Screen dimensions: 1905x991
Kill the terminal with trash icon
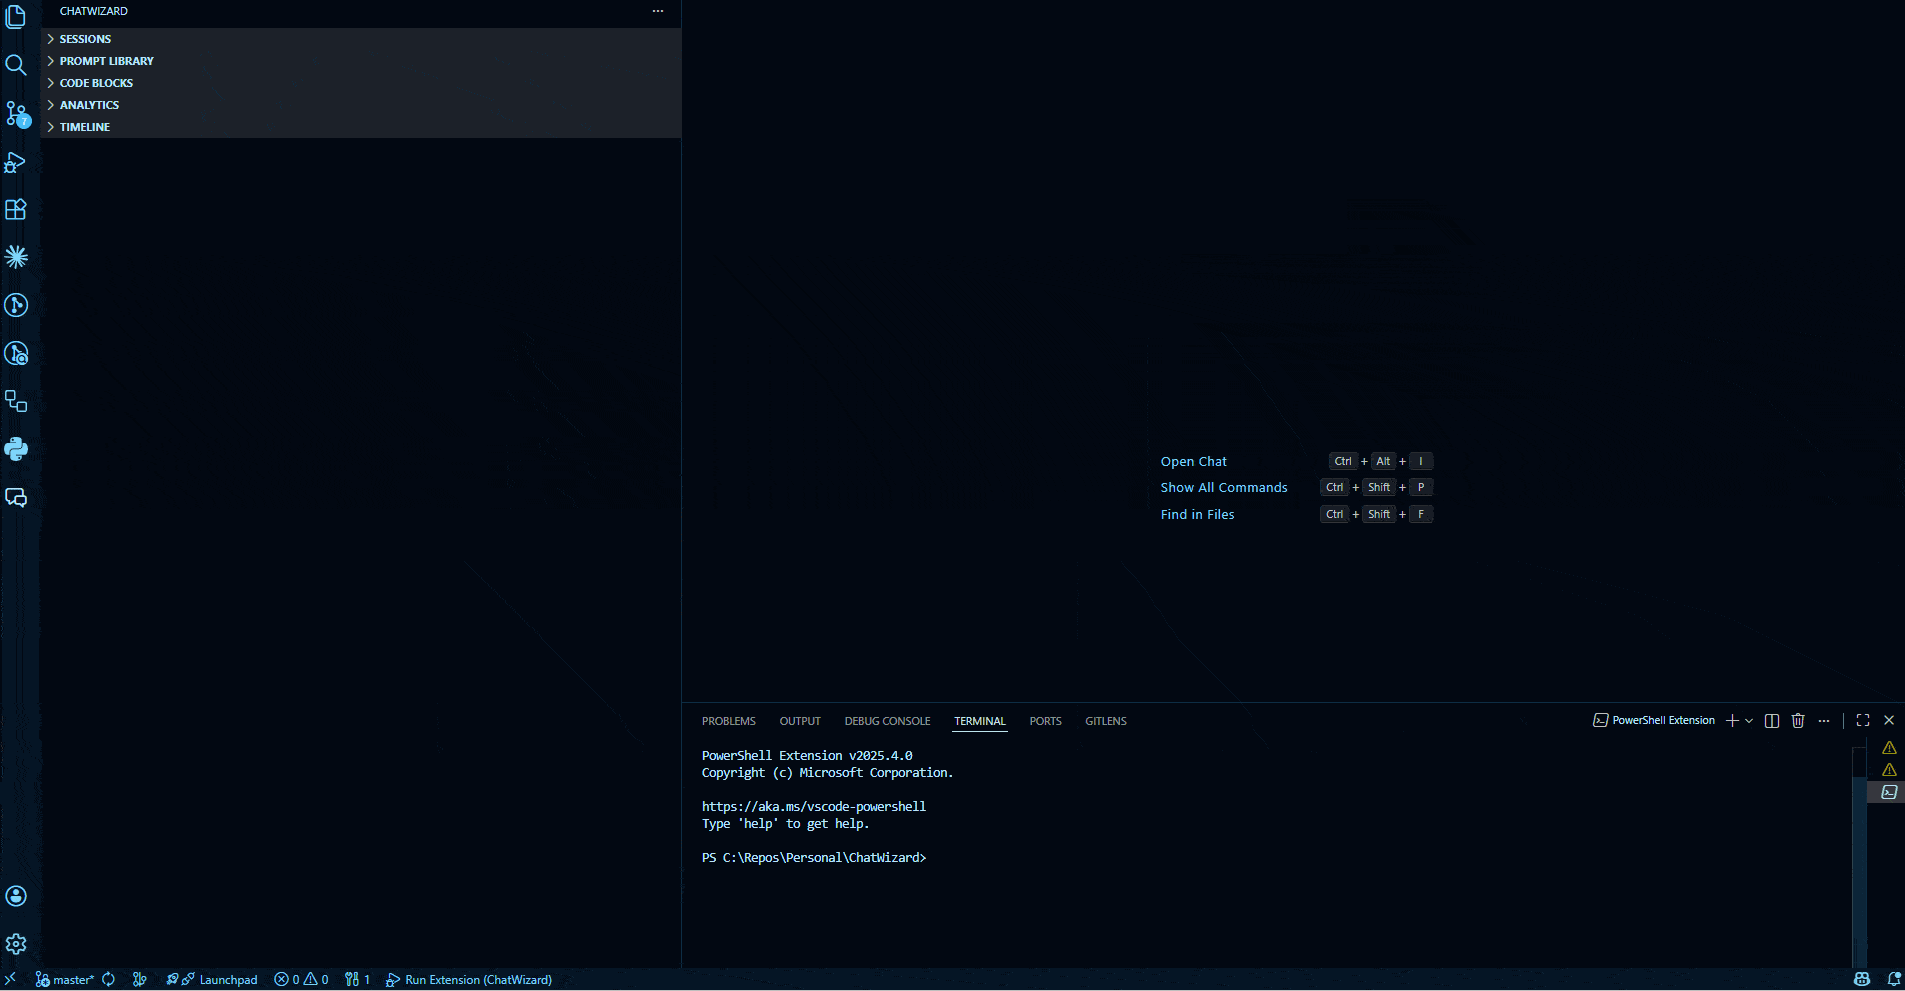[1798, 721]
